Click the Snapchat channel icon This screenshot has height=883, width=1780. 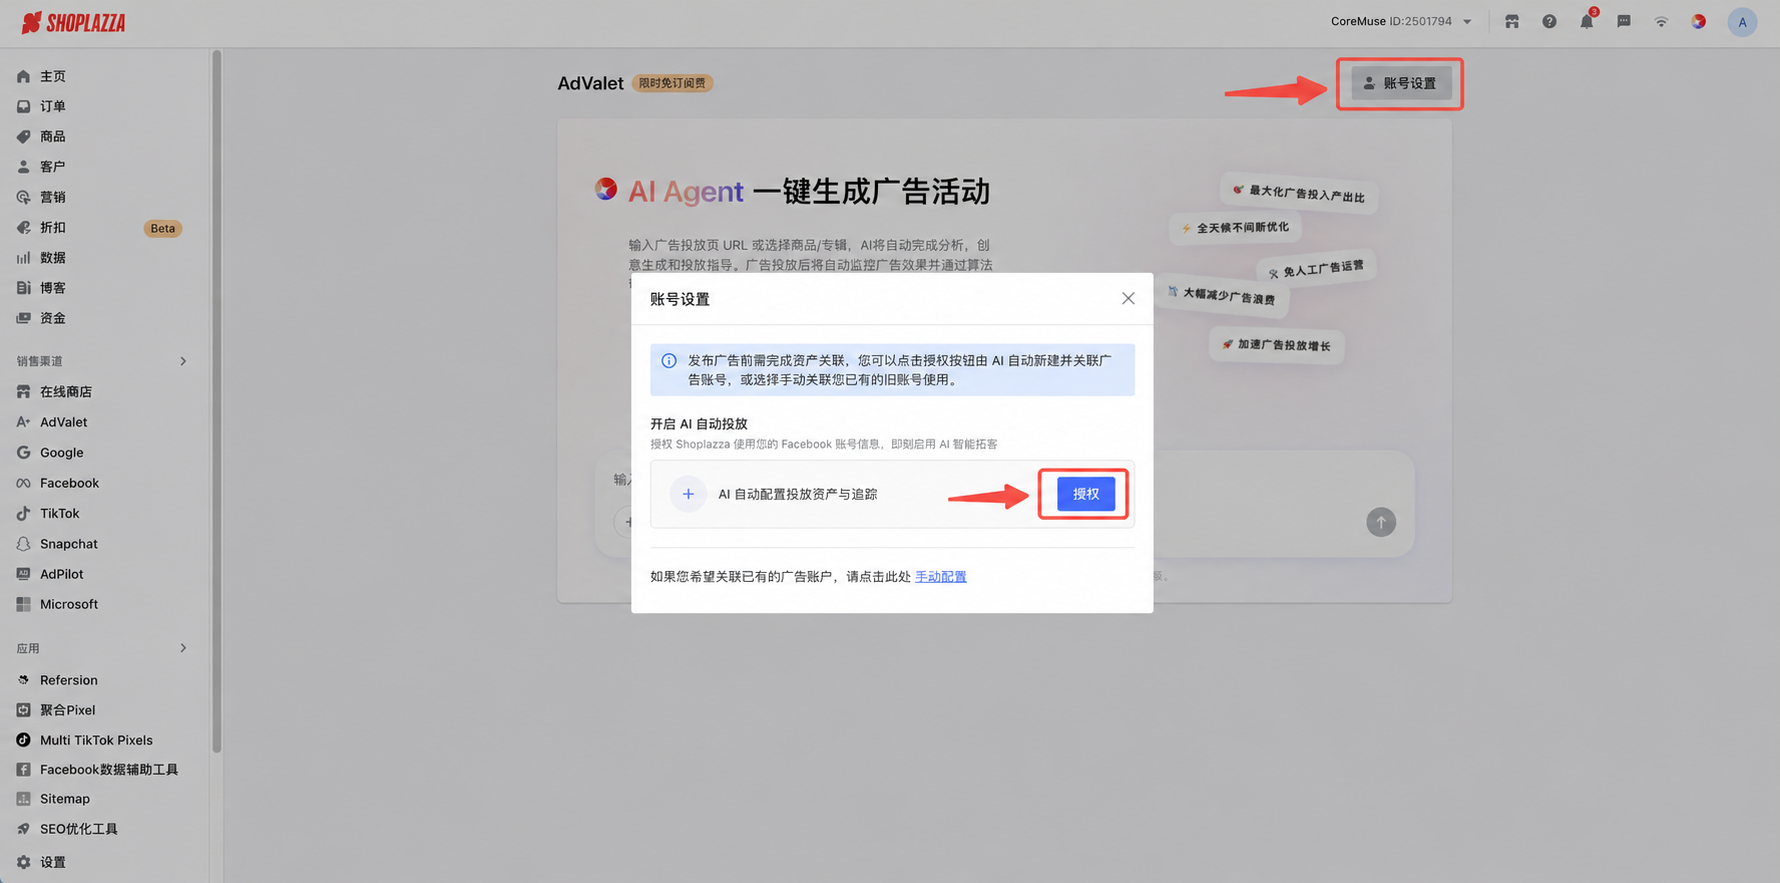coord(23,544)
